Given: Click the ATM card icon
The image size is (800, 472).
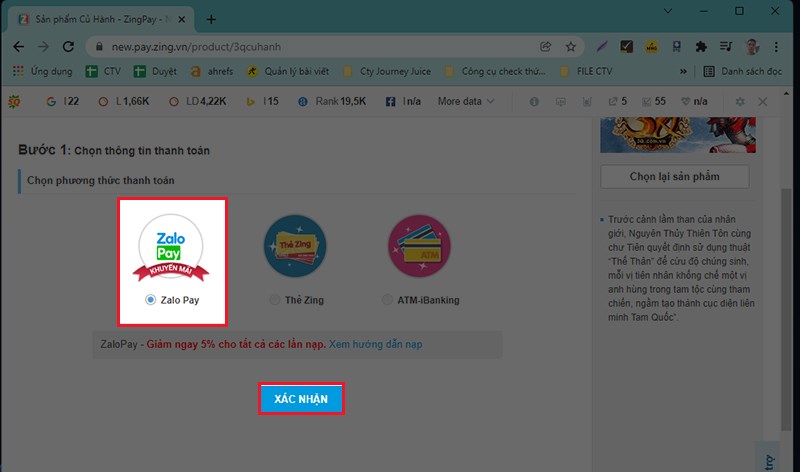Looking at the screenshot, I should (419, 246).
